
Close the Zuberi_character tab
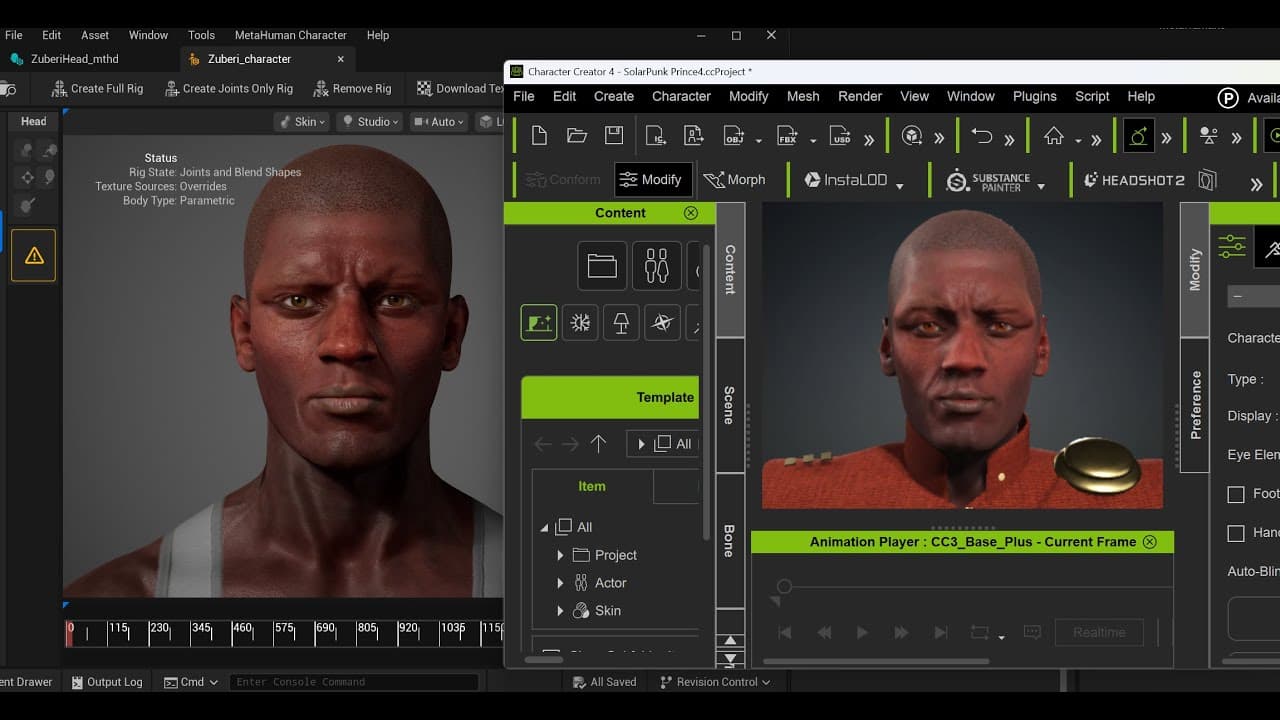(340, 59)
